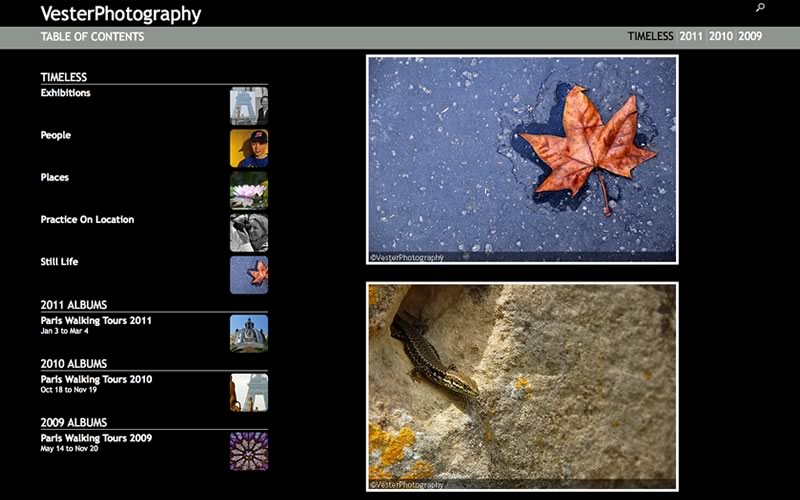Switch to the TIMELESS tab
The height and width of the screenshot is (500, 800).
650,37
